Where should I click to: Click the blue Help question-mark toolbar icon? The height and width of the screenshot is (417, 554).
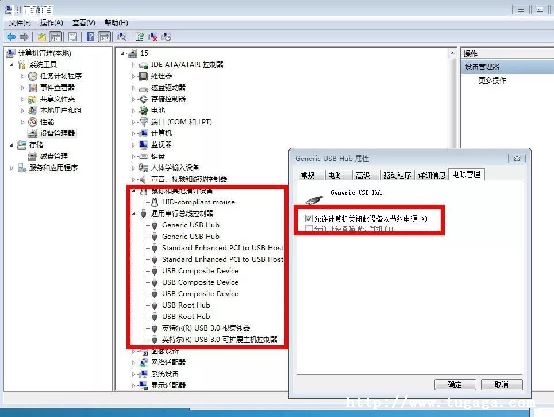click(x=90, y=36)
